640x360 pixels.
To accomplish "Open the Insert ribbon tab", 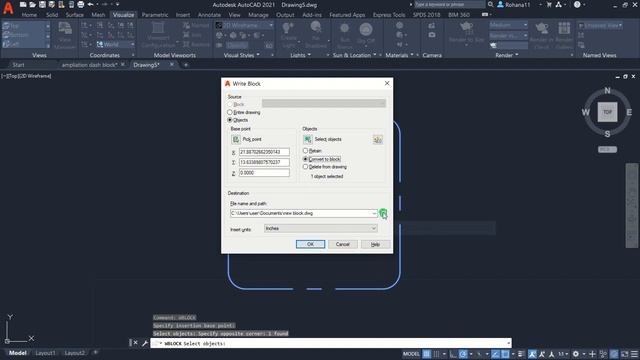I will (x=183, y=15).
